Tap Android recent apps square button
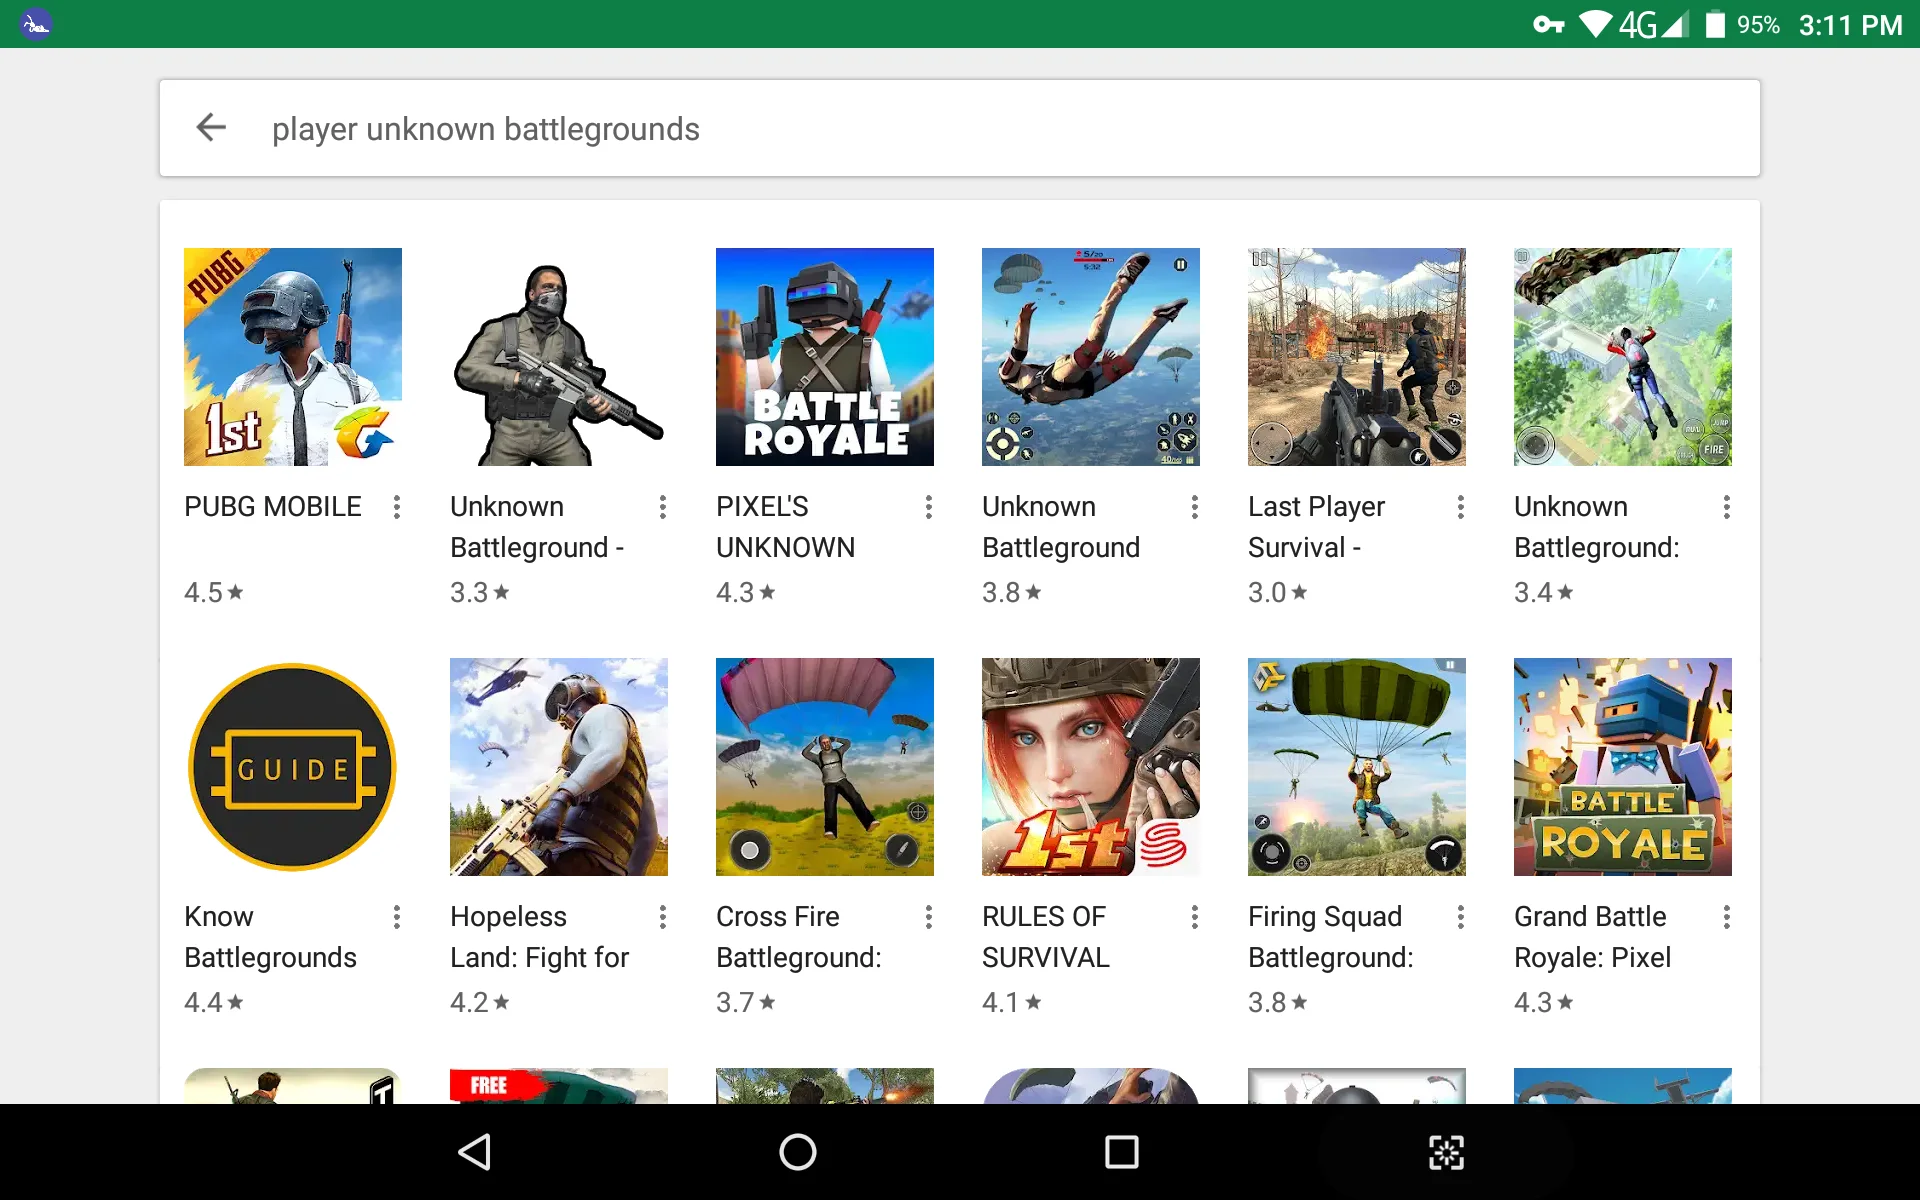Image resolution: width=1920 pixels, height=1200 pixels. [x=1121, y=1152]
